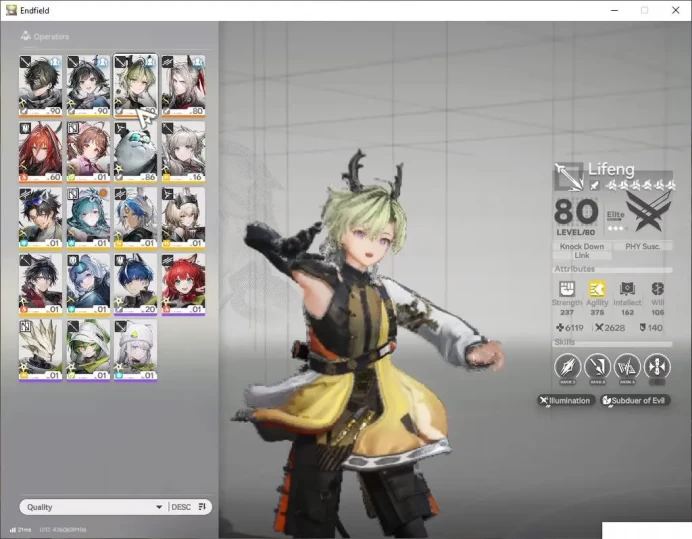Screen dimensions: 692x539
Task: Select the red-haired cat-eared girl operator
Action: tap(183, 284)
